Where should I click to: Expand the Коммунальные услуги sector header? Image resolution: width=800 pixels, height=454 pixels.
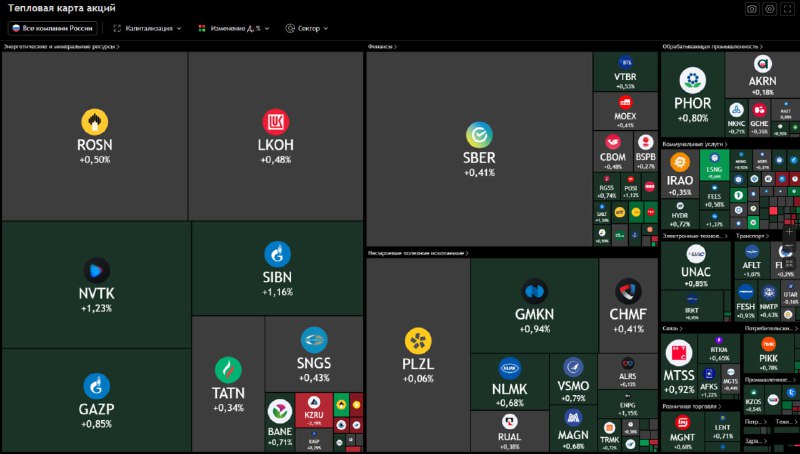pyautogui.click(x=695, y=144)
